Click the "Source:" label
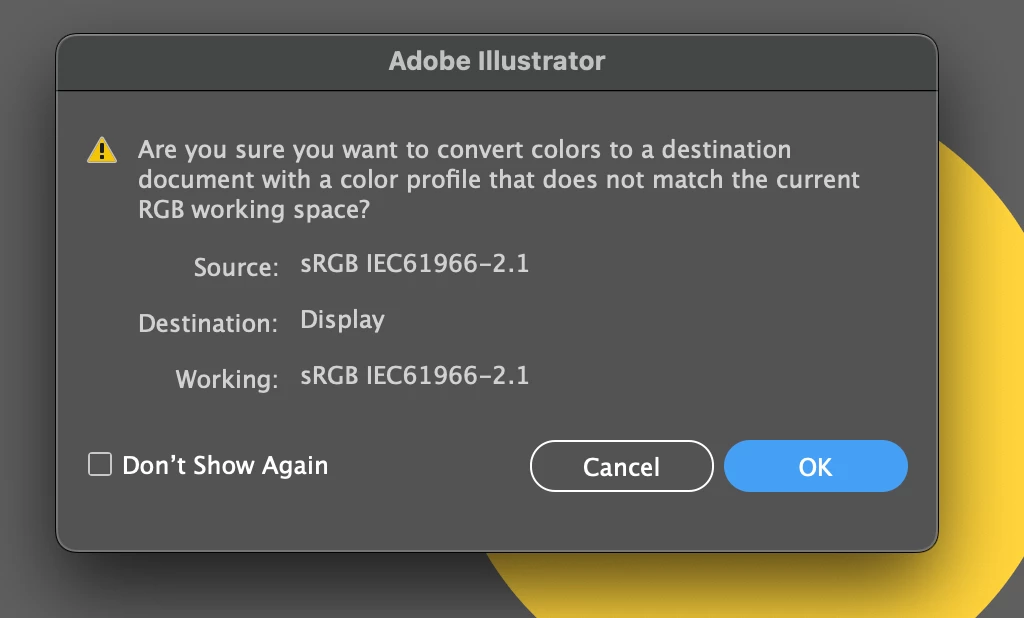The image size is (1024, 618). (x=236, y=267)
